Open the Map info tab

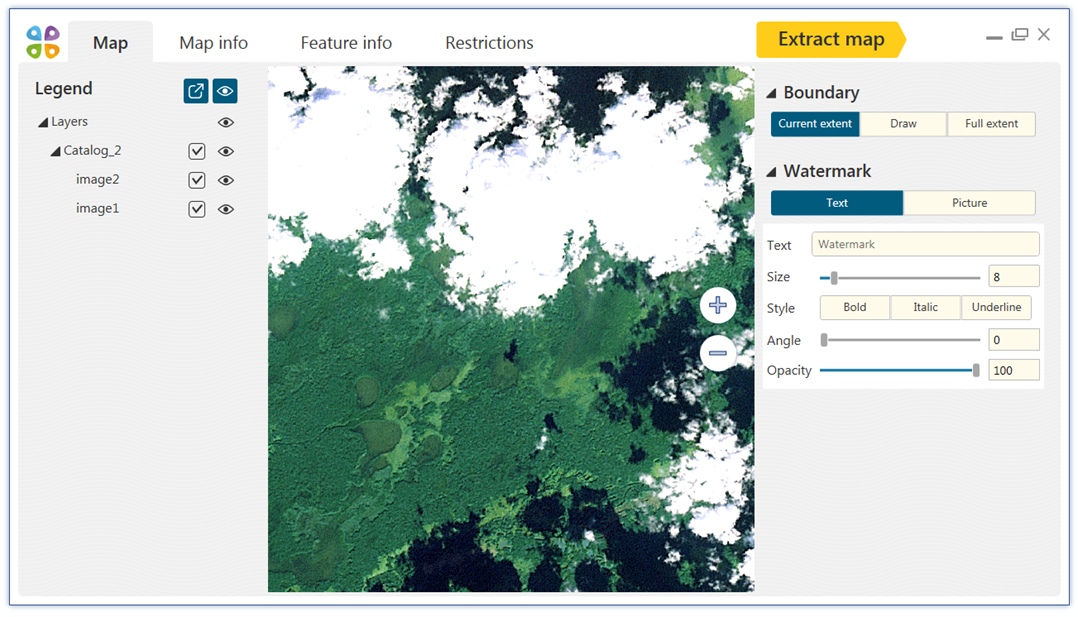tap(213, 43)
